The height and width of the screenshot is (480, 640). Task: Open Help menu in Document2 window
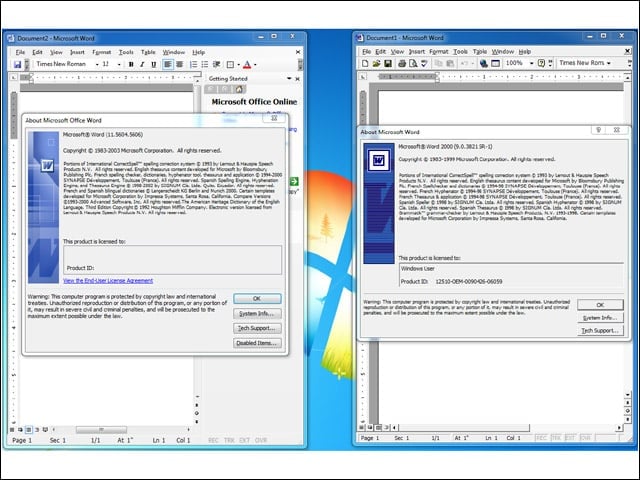coord(198,52)
